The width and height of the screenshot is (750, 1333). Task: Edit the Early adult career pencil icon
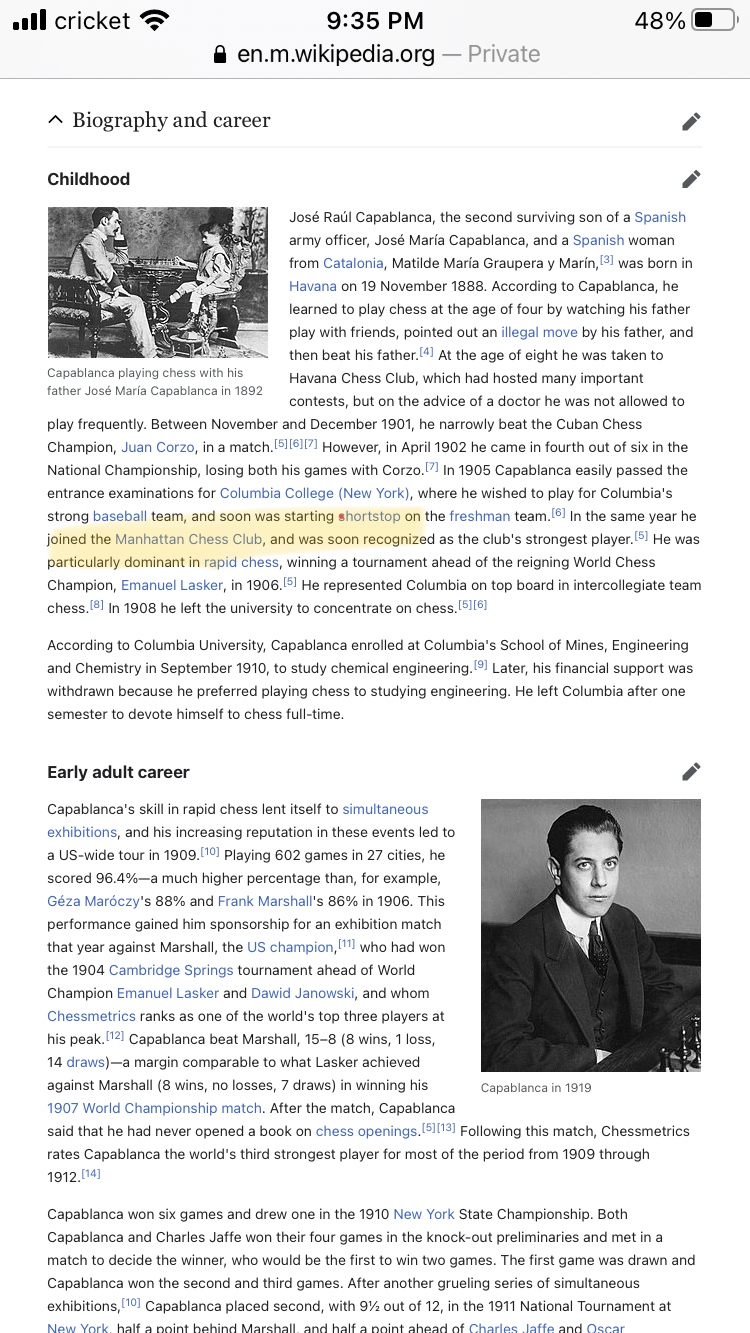[x=691, y=772]
